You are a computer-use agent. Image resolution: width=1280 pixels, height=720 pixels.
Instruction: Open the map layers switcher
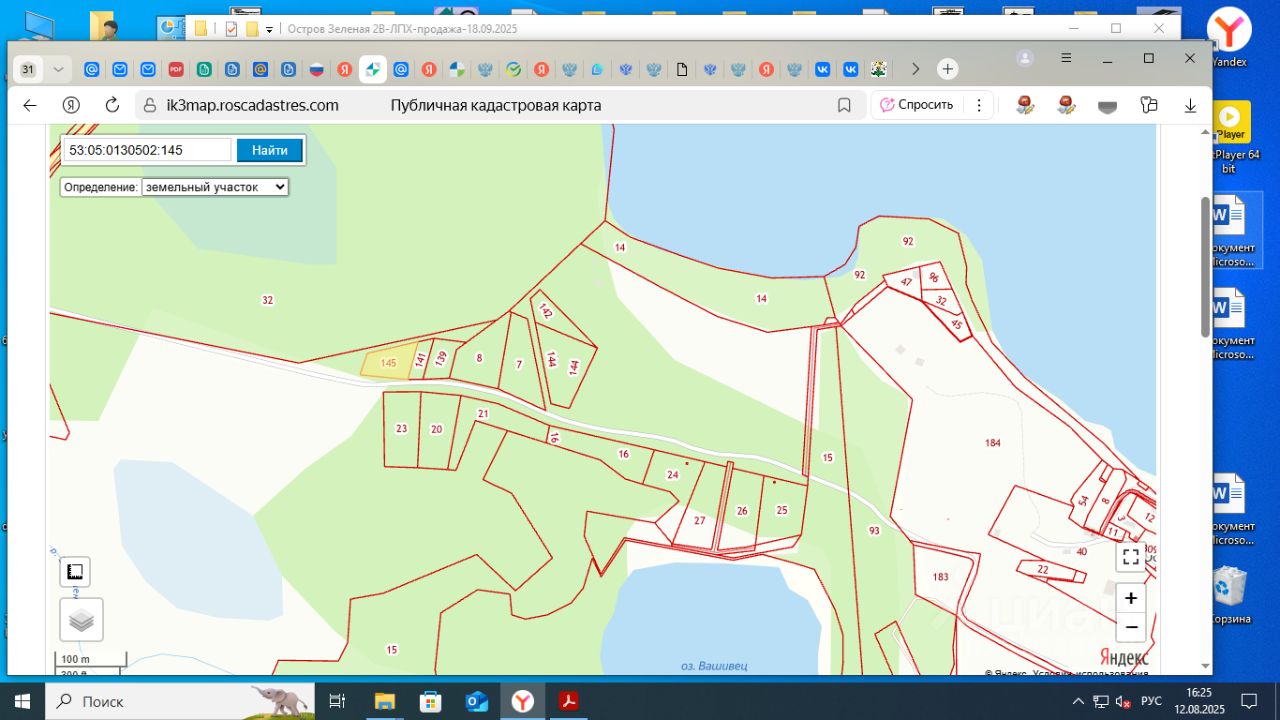81,620
